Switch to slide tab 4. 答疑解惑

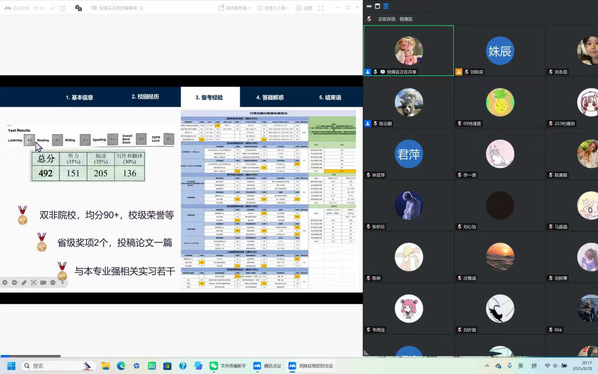[x=270, y=97]
